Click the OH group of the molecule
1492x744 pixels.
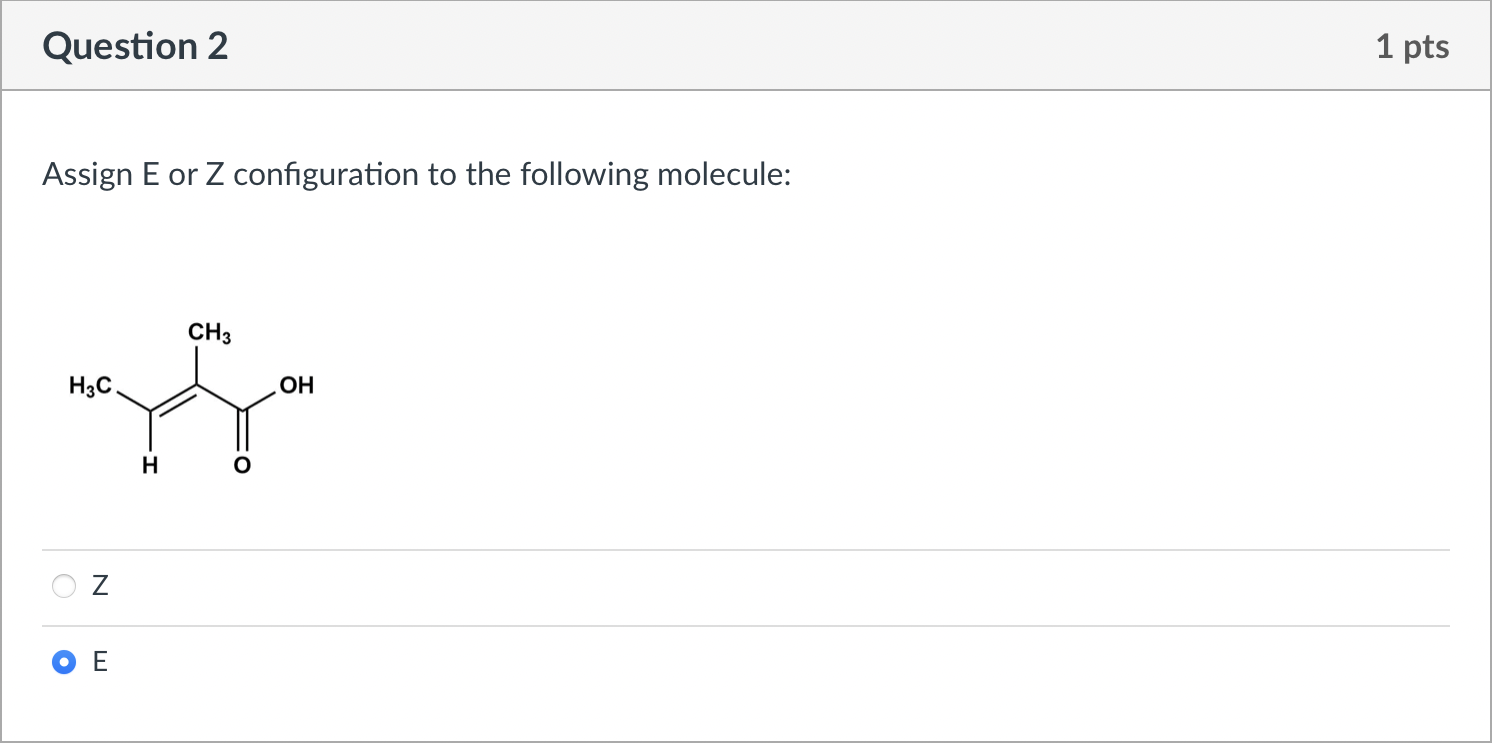pos(297,385)
